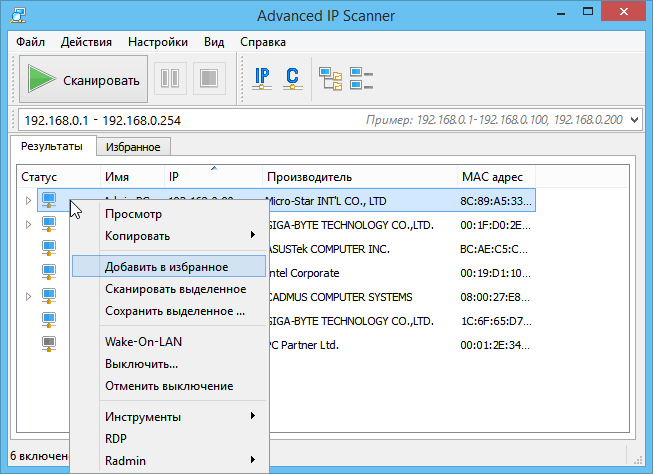Choose Выключить... from context menu

coord(141,363)
